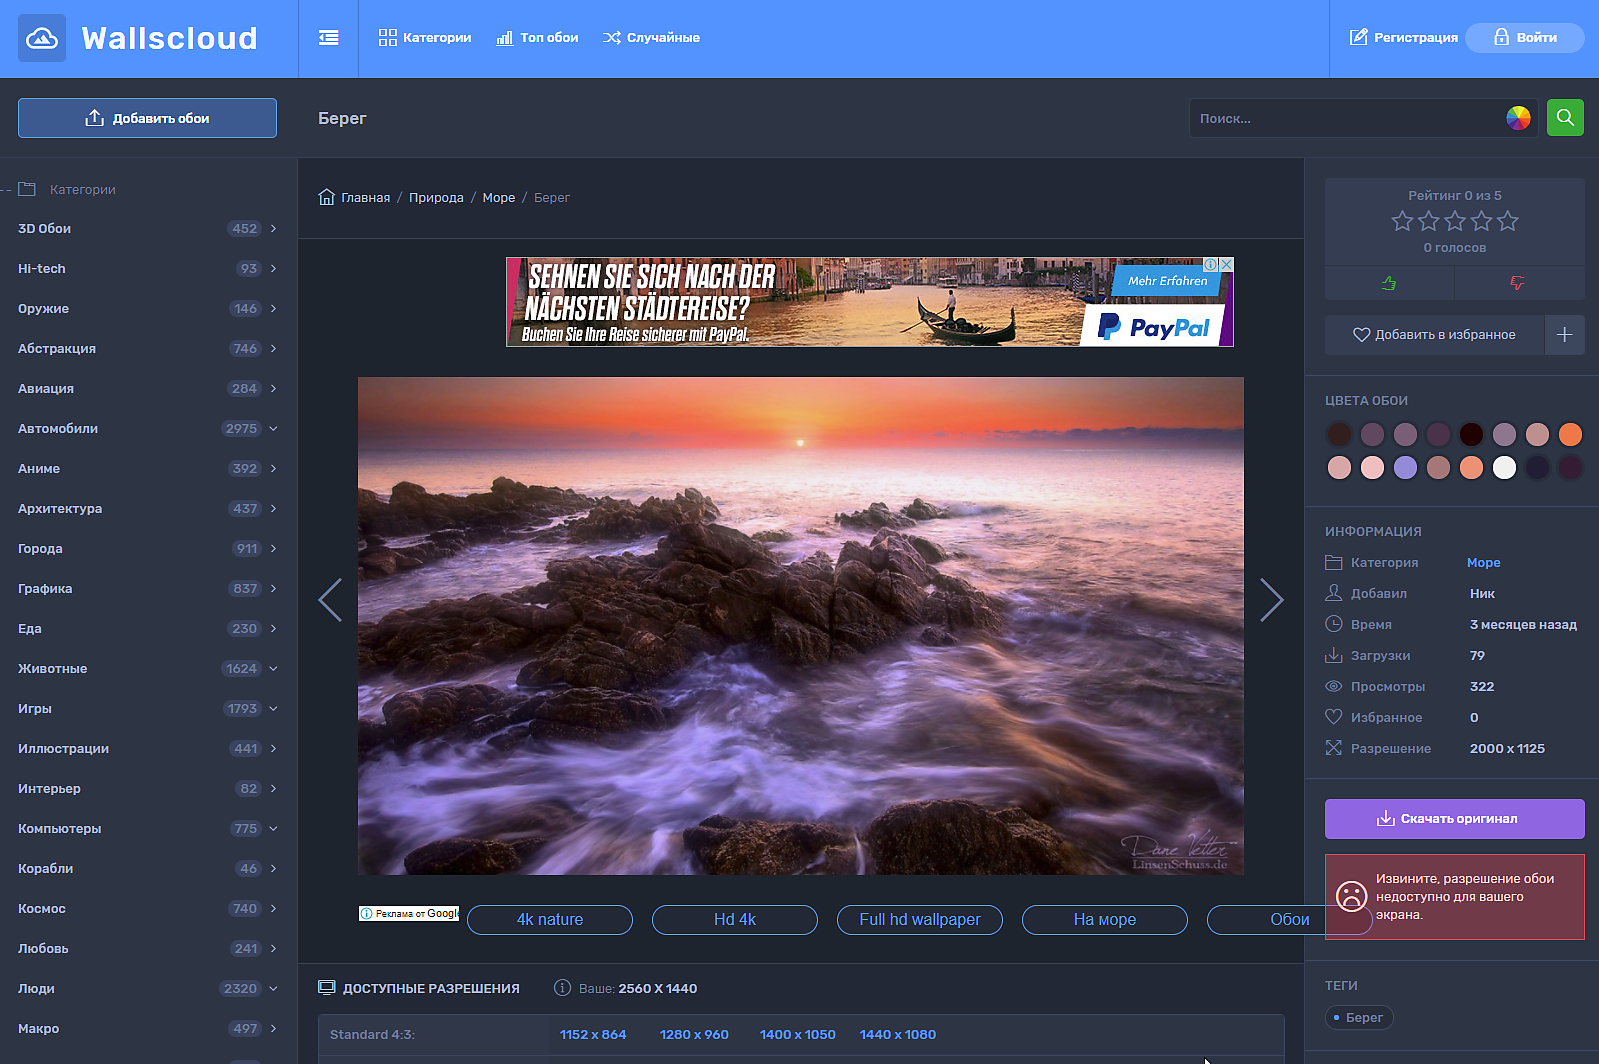1599x1064 pixels.
Task: Click the green thumbs-up vote icon
Action: (1389, 283)
